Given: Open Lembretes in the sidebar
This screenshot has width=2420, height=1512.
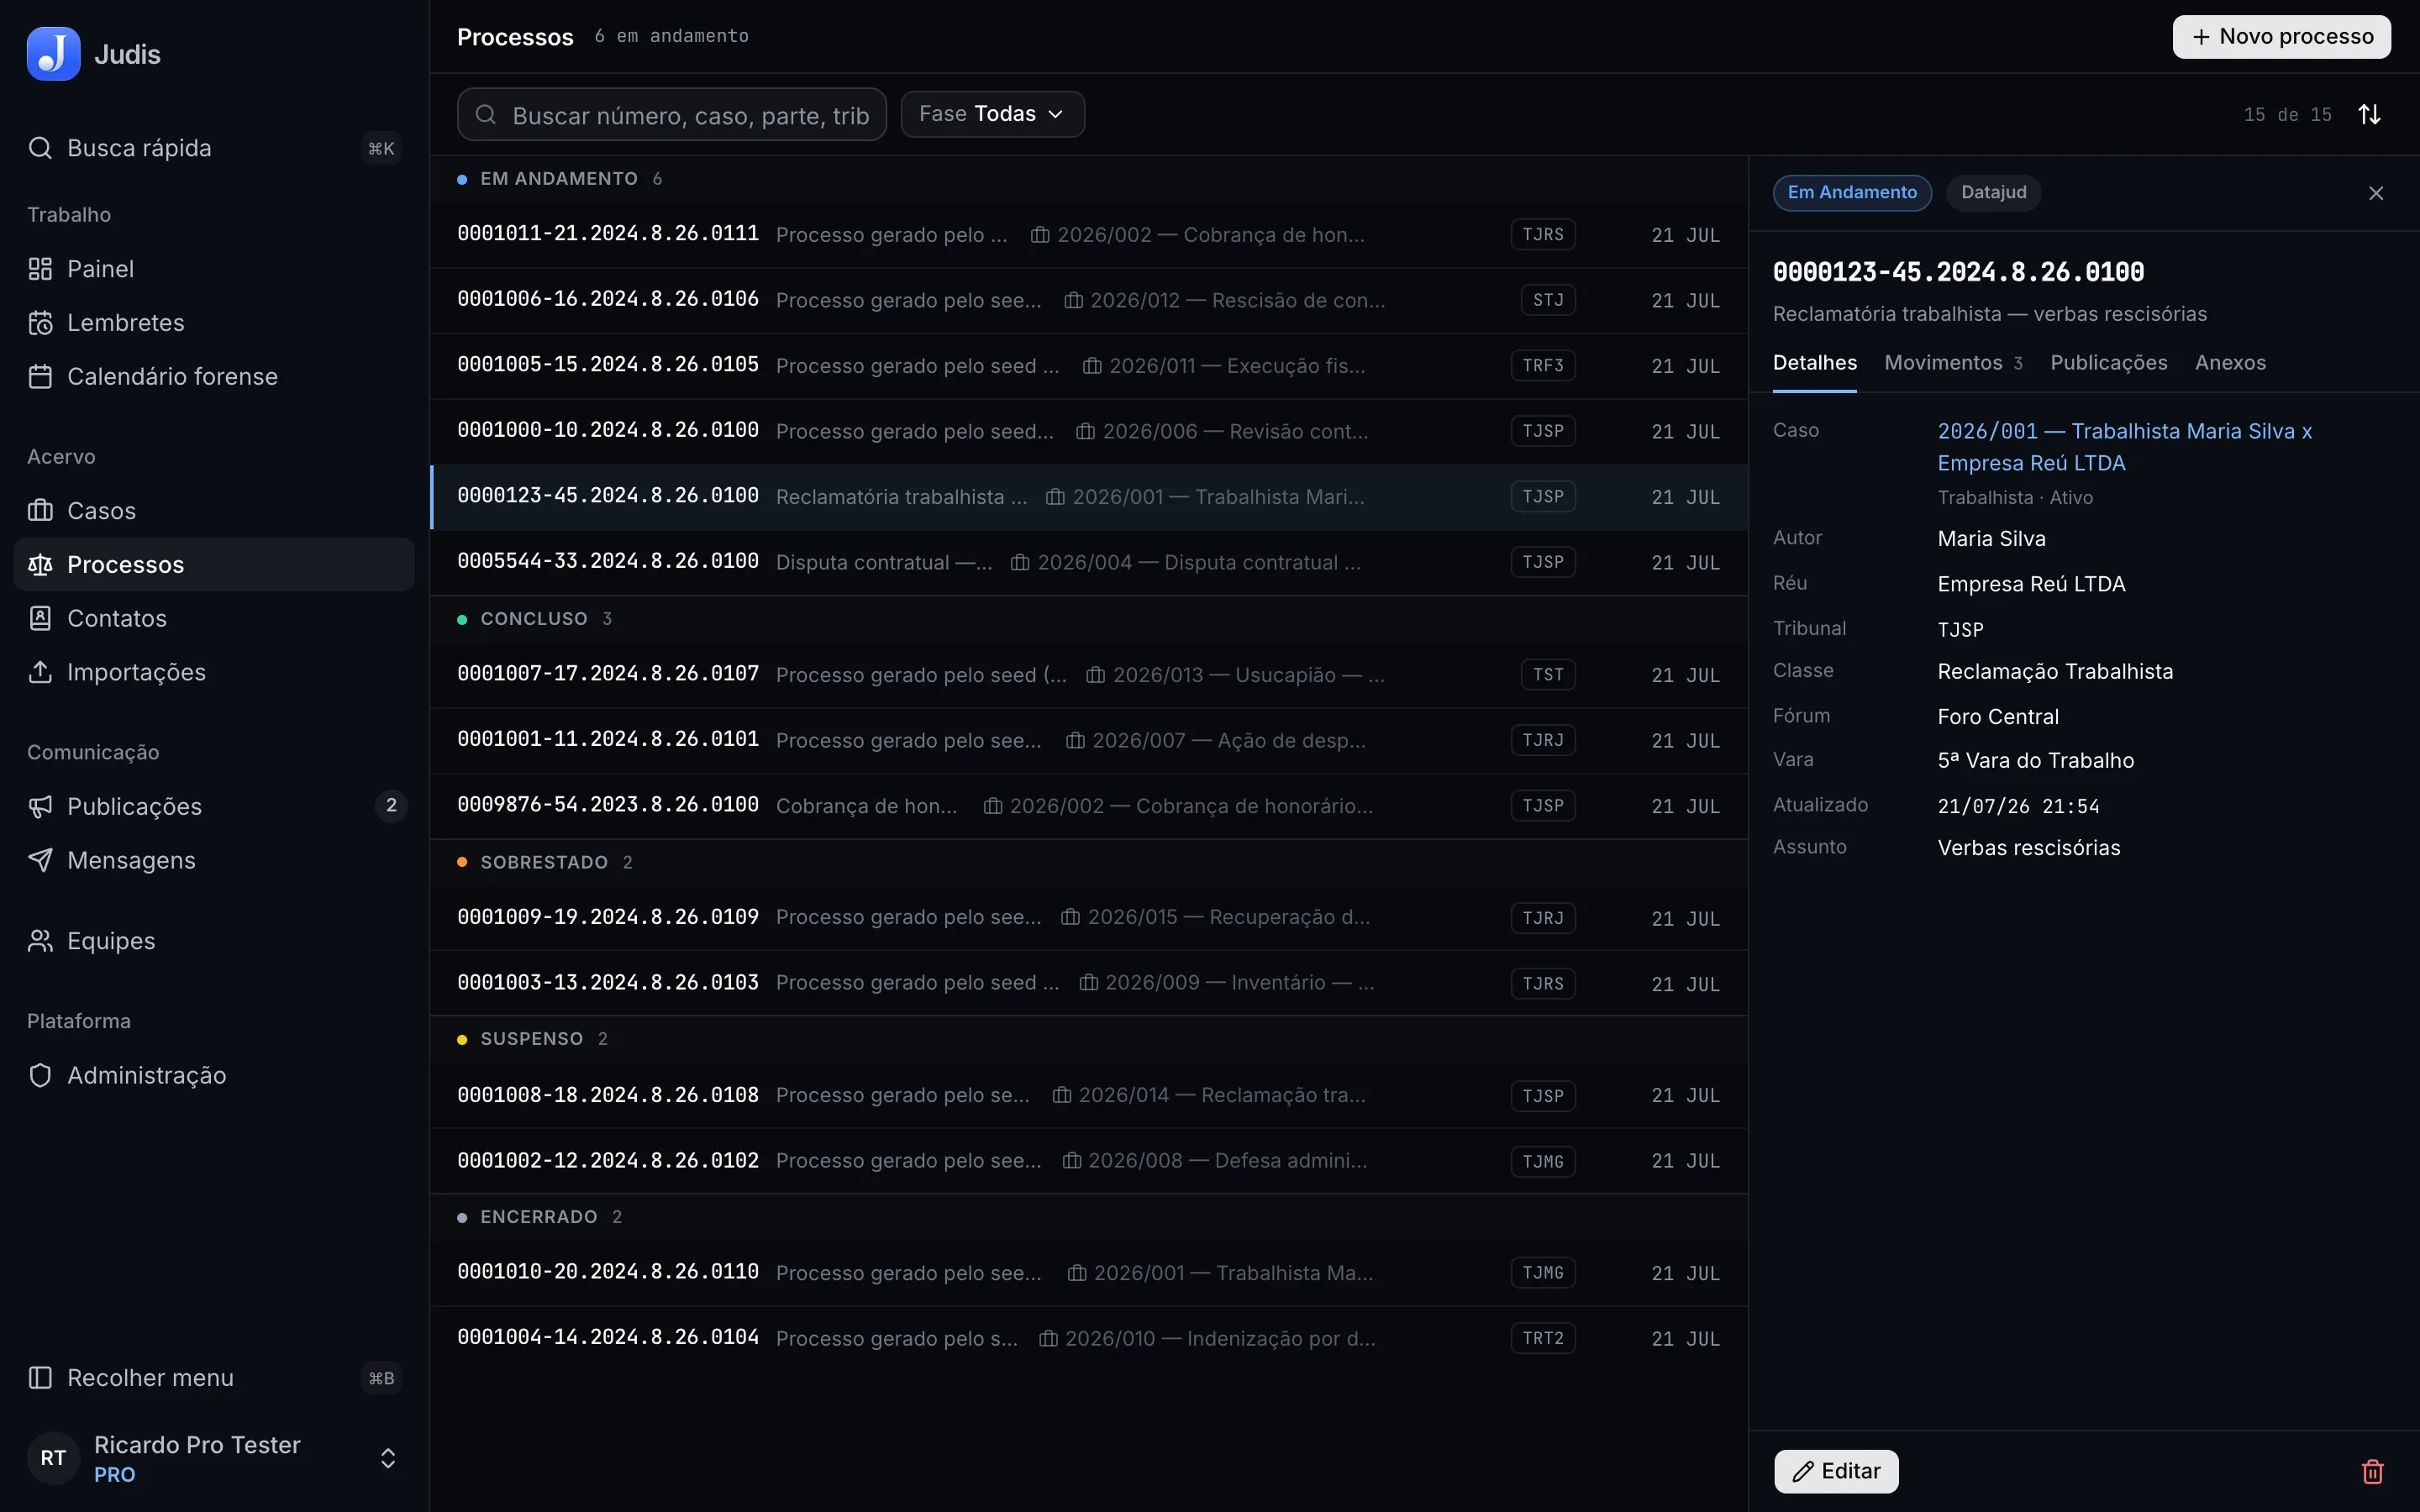Looking at the screenshot, I should pyautogui.click(x=214, y=323).
